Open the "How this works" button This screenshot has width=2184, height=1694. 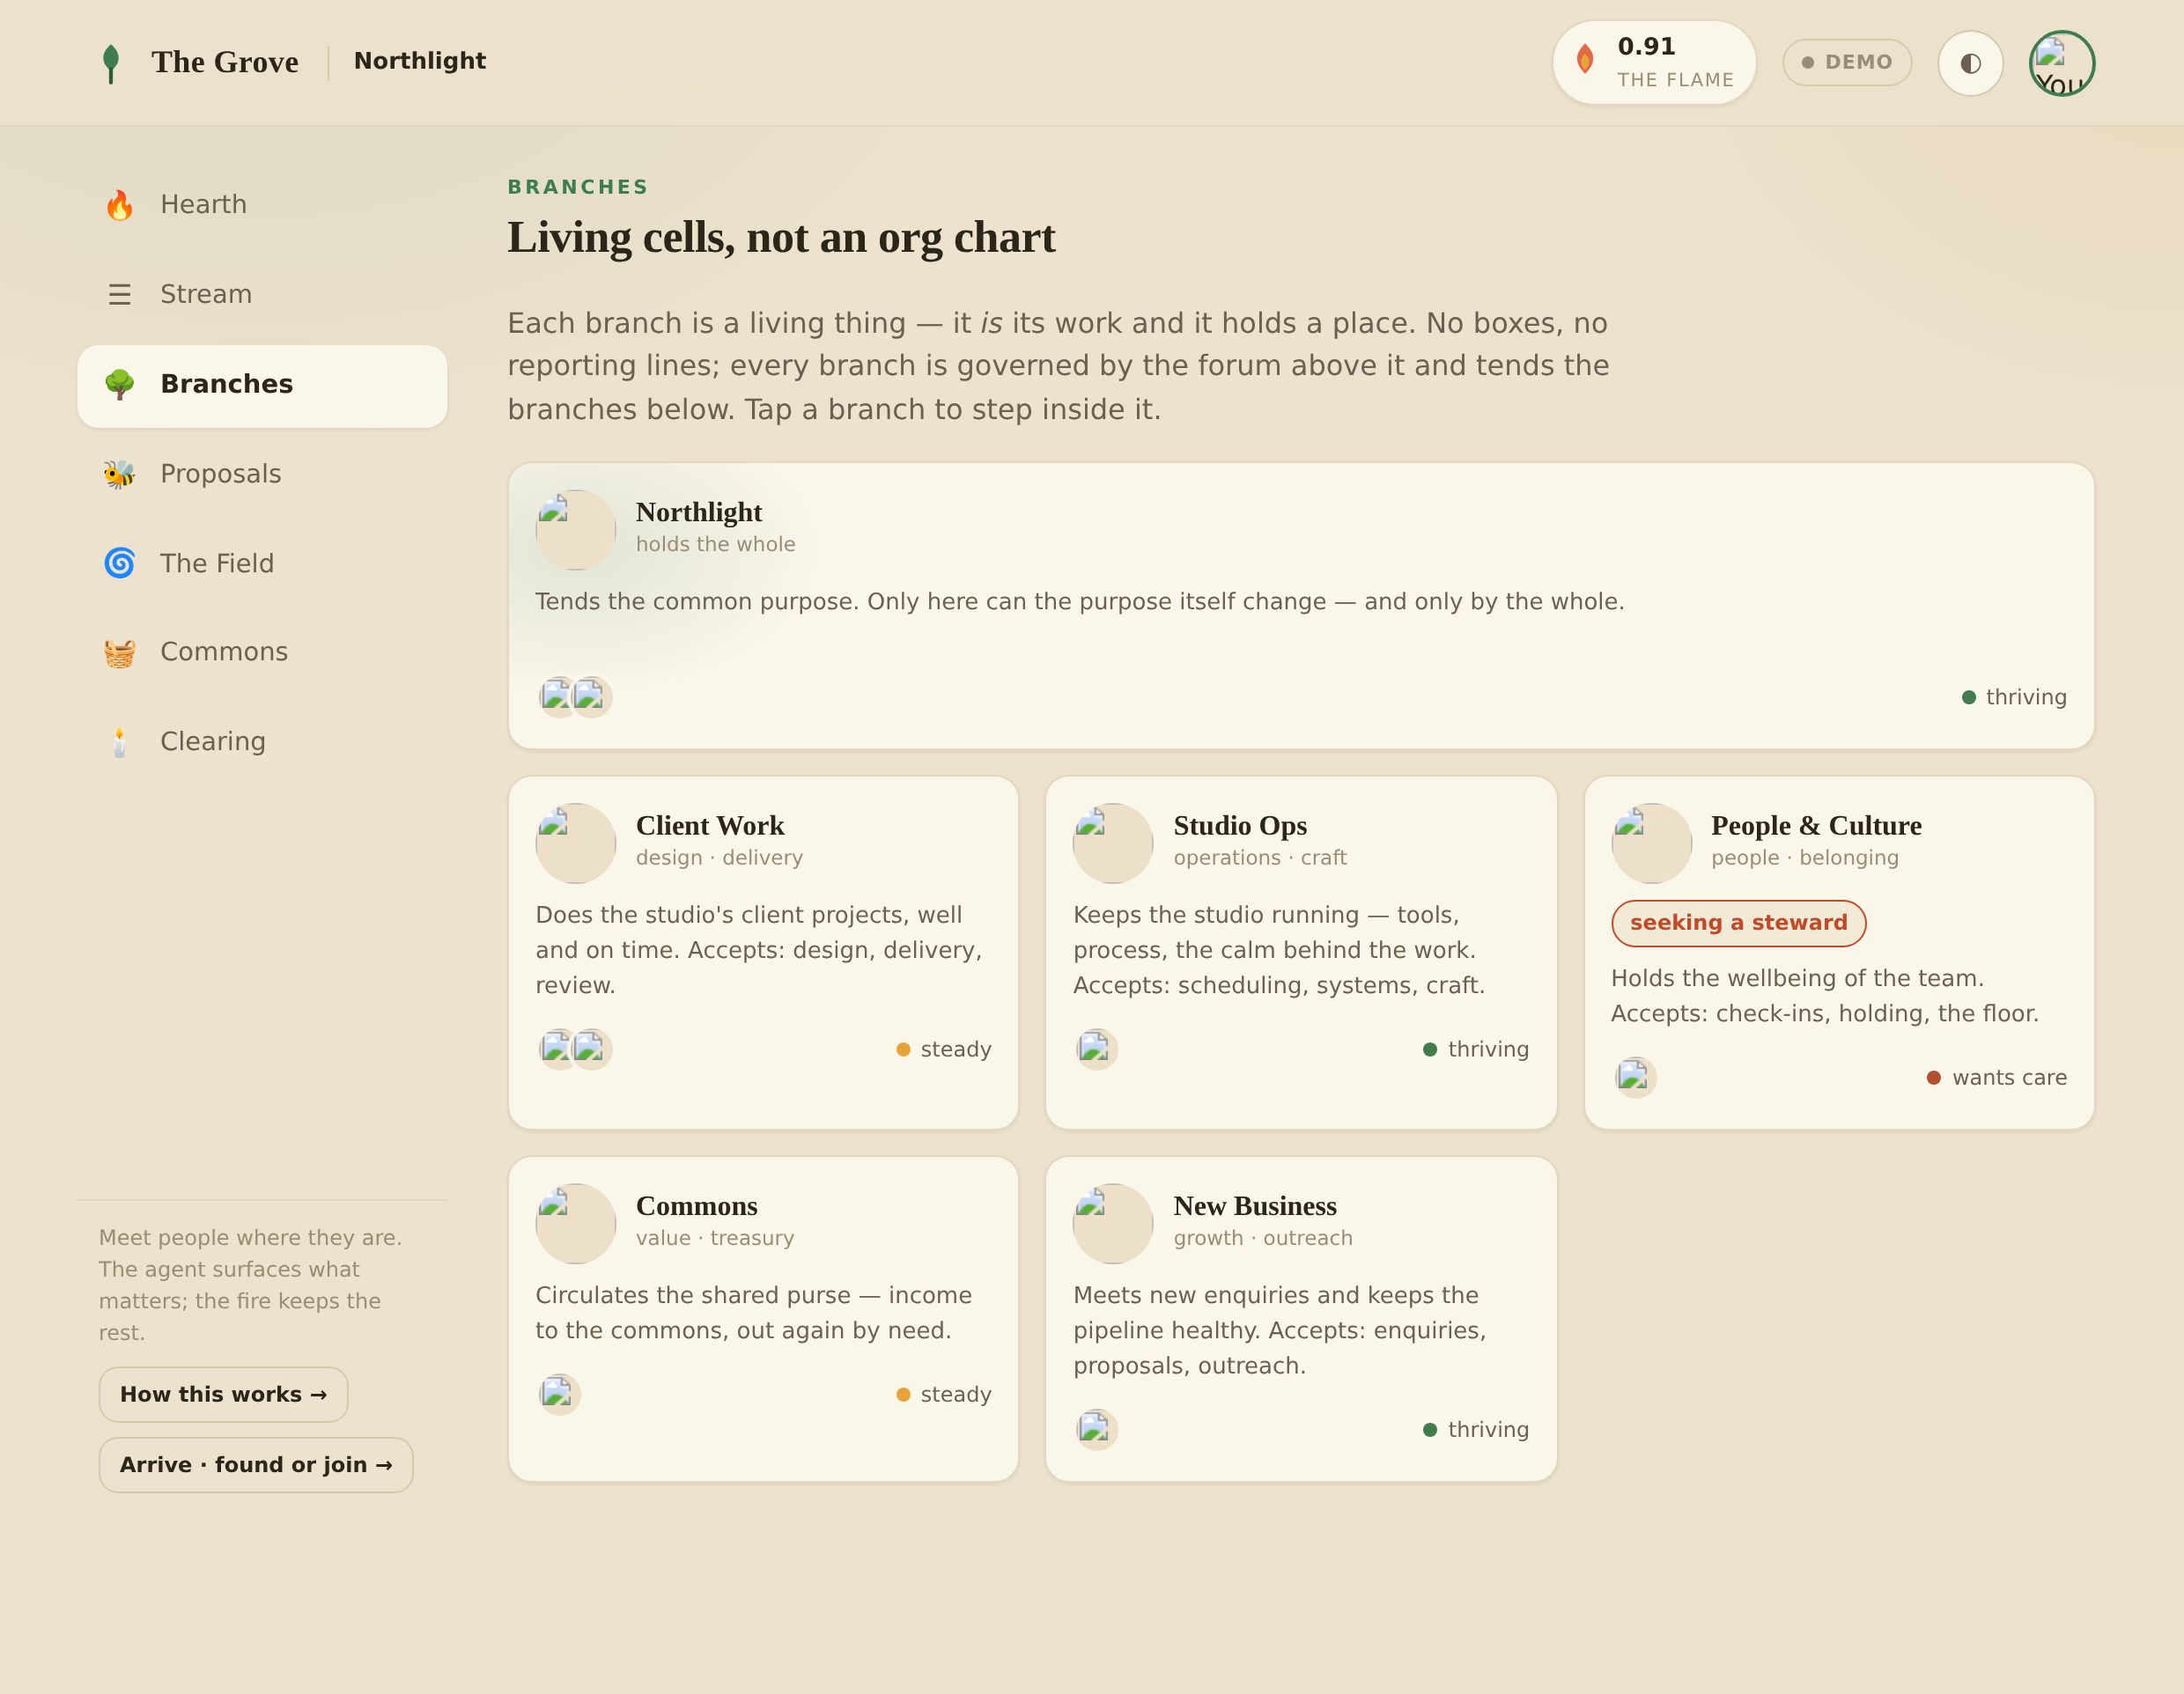(x=223, y=1395)
